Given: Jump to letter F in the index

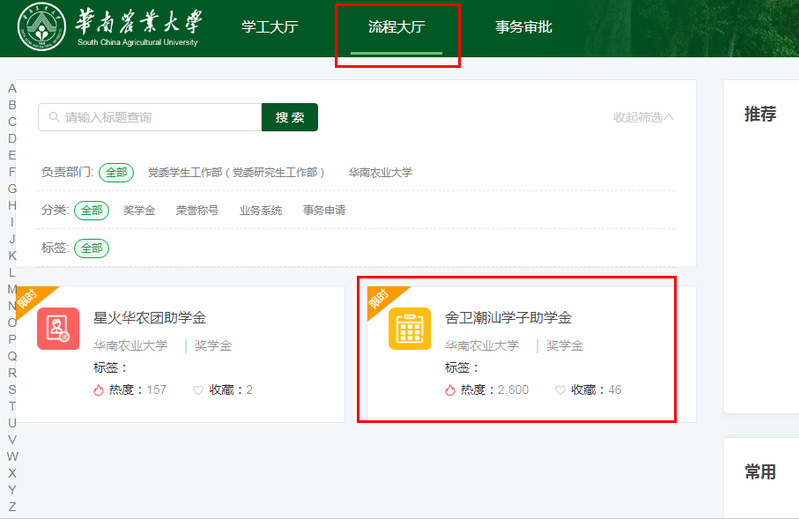Looking at the screenshot, I should coord(12,172).
